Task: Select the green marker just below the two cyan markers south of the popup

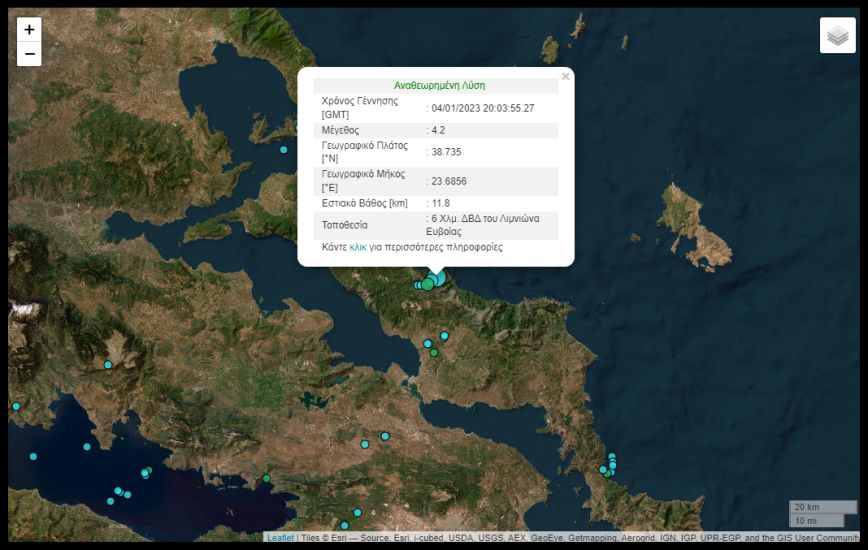Action: (x=434, y=352)
